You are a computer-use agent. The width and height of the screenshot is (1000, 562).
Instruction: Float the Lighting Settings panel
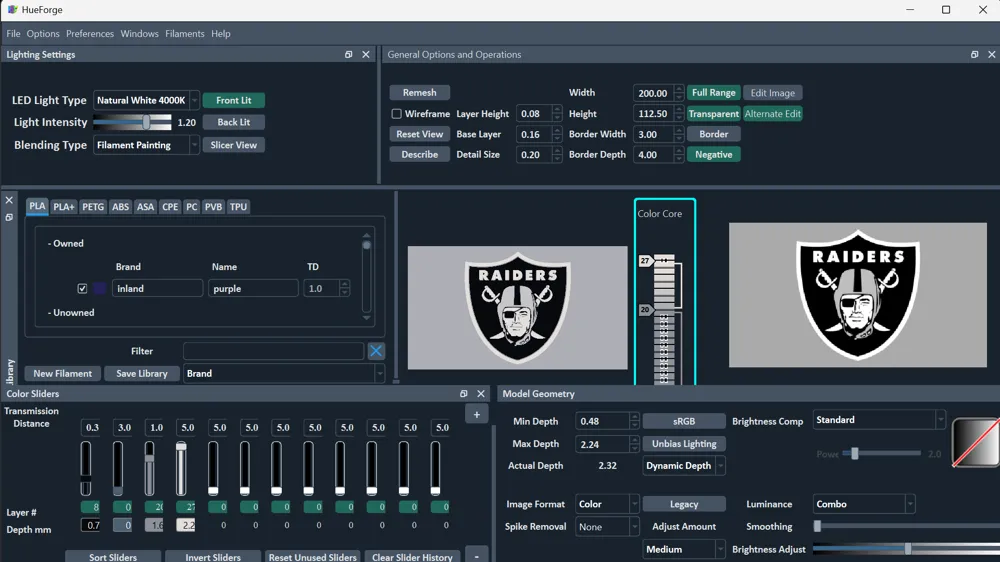[348, 55]
